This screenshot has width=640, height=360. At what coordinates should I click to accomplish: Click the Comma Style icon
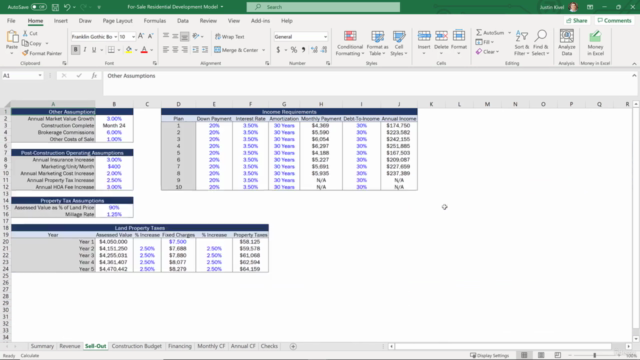303,50
